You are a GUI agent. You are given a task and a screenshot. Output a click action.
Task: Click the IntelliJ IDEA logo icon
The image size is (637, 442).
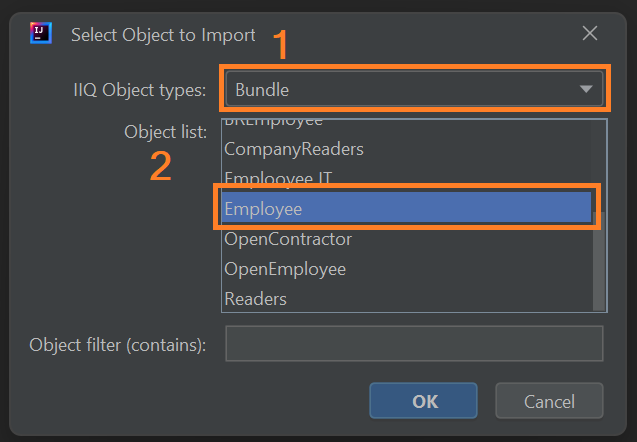click(x=41, y=33)
